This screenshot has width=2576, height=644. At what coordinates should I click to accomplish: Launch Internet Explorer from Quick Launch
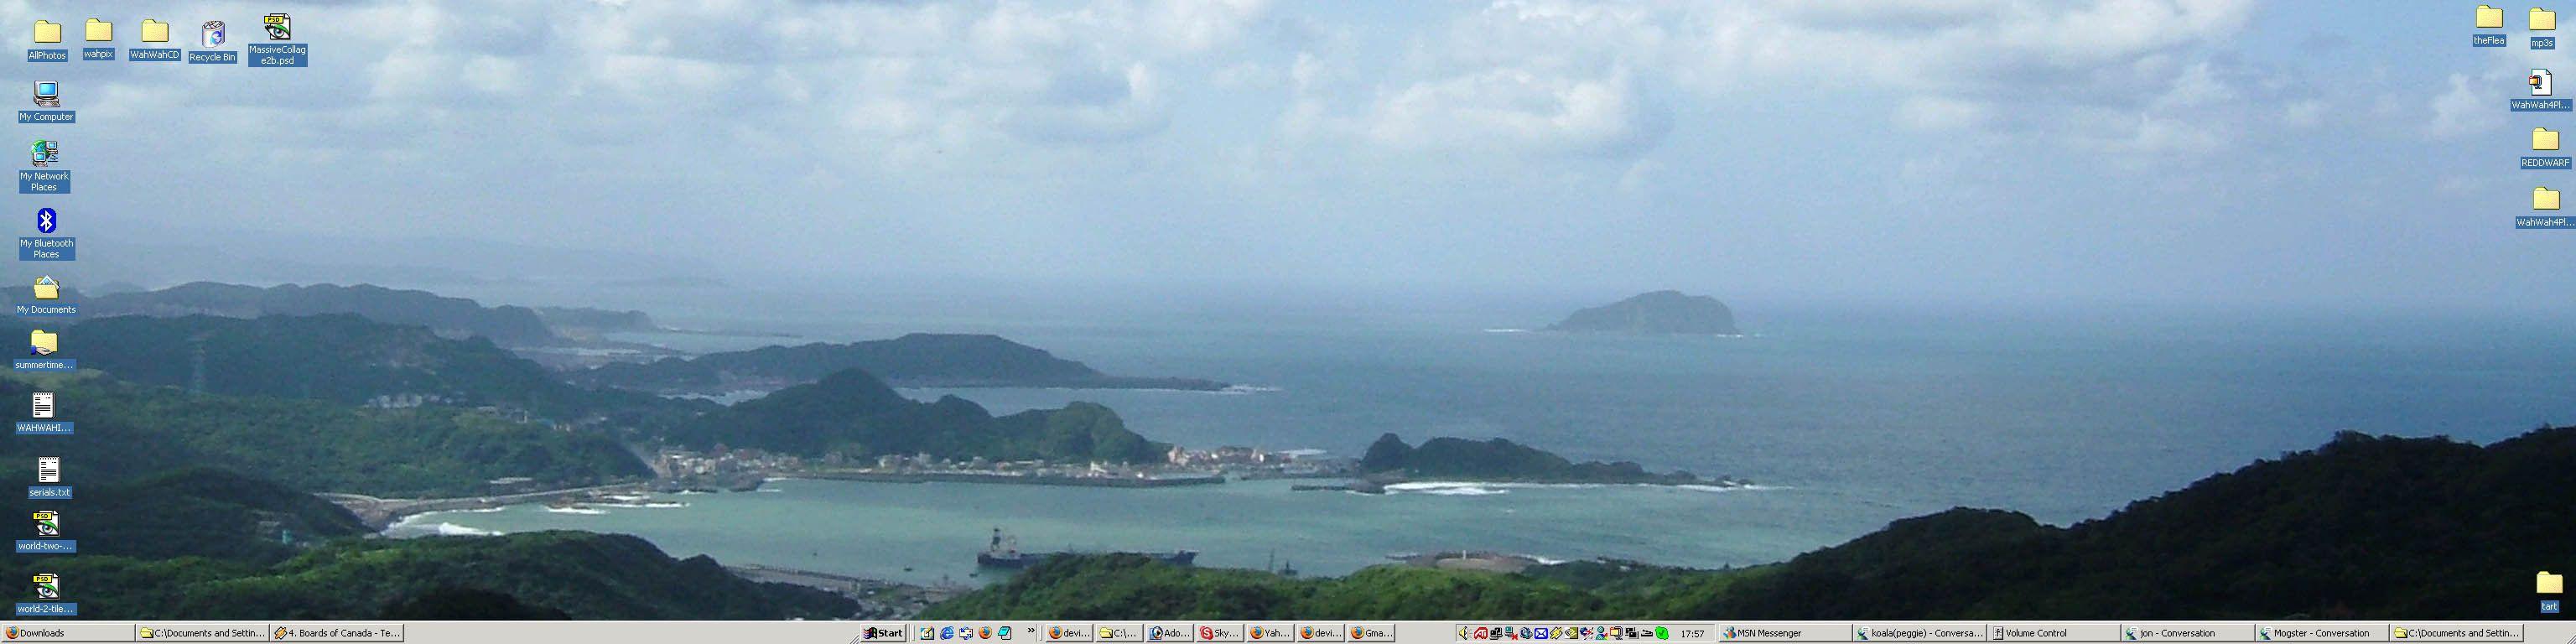[x=946, y=633]
